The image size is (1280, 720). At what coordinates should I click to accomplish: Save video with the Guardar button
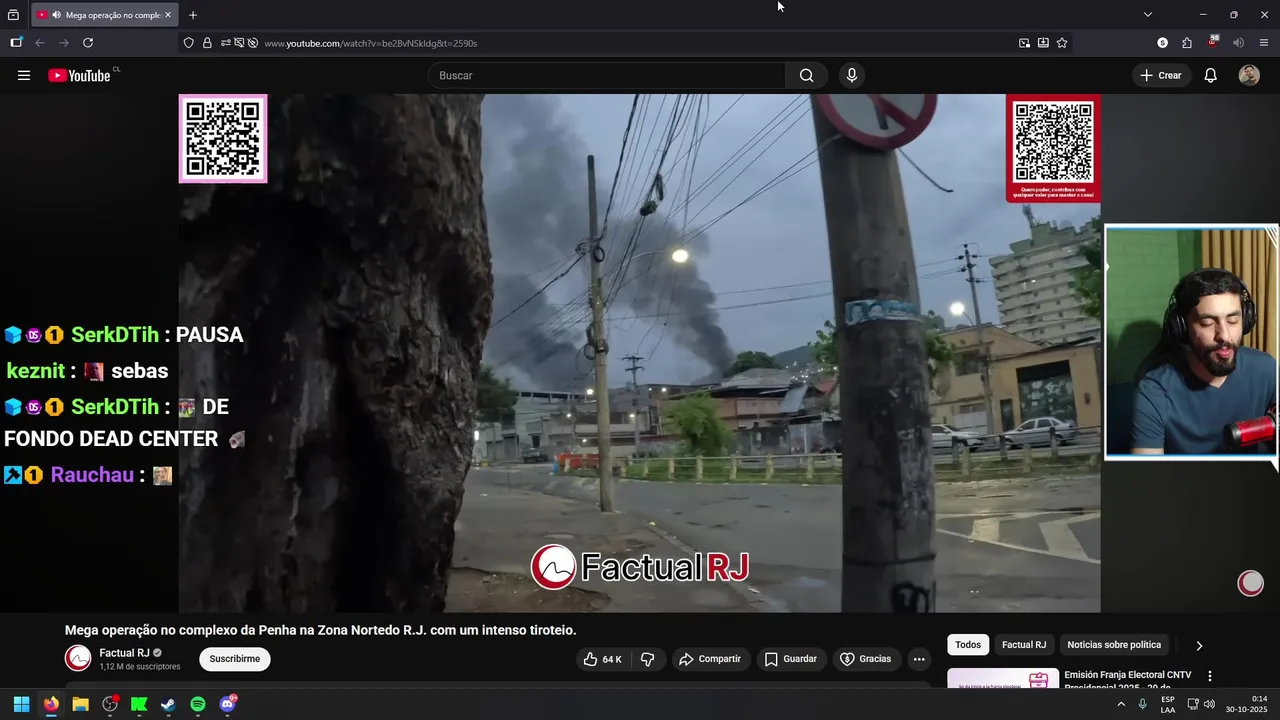pyautogui.click(x=791, y=659)
